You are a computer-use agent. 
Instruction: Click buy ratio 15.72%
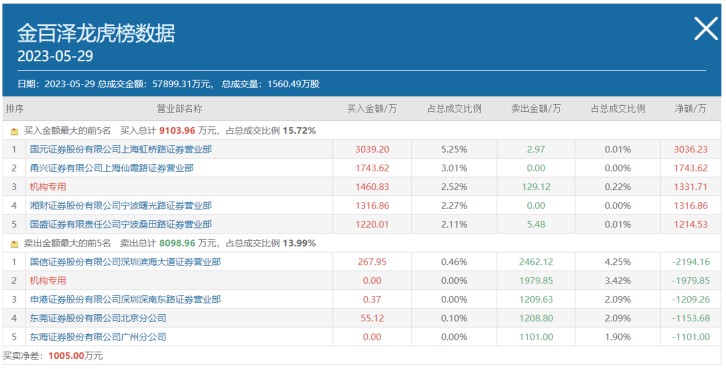tap(299, 131)
